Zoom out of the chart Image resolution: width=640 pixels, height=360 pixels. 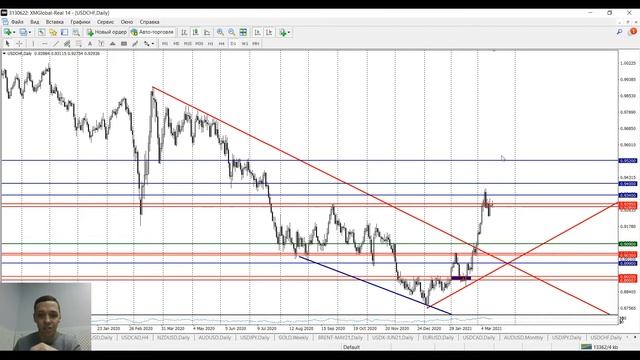click(232, 32)
